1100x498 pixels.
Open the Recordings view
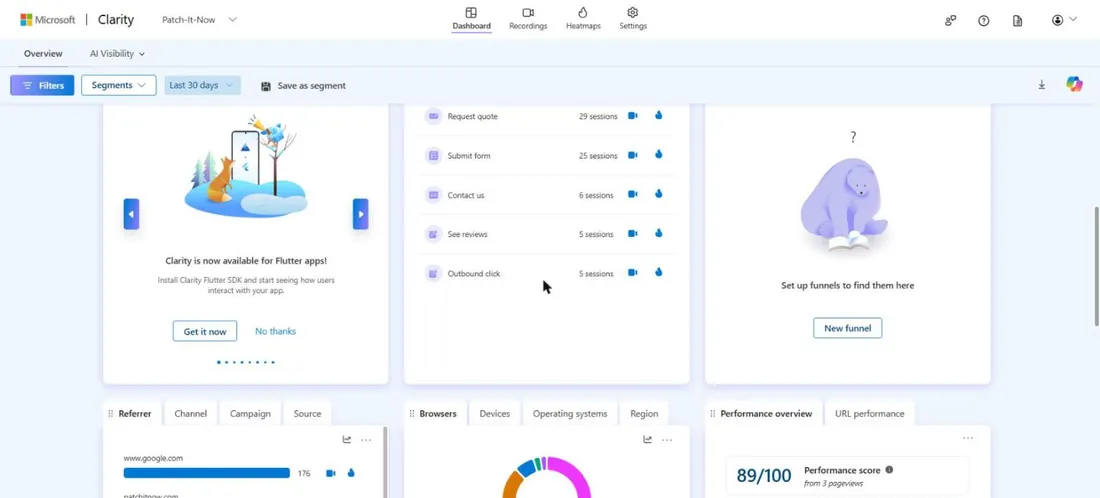[528, 19]
